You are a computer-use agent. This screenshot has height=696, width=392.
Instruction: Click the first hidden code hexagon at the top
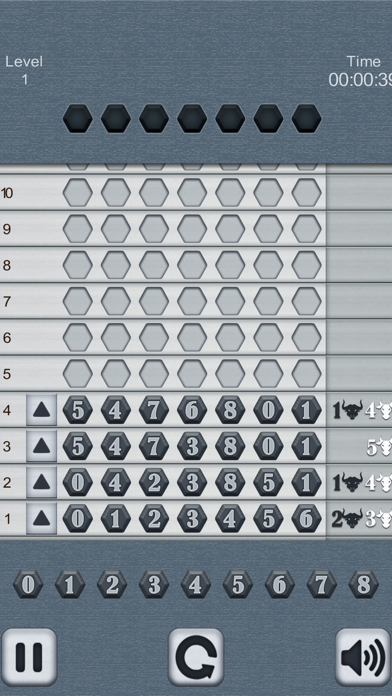(x=78, y=119)
